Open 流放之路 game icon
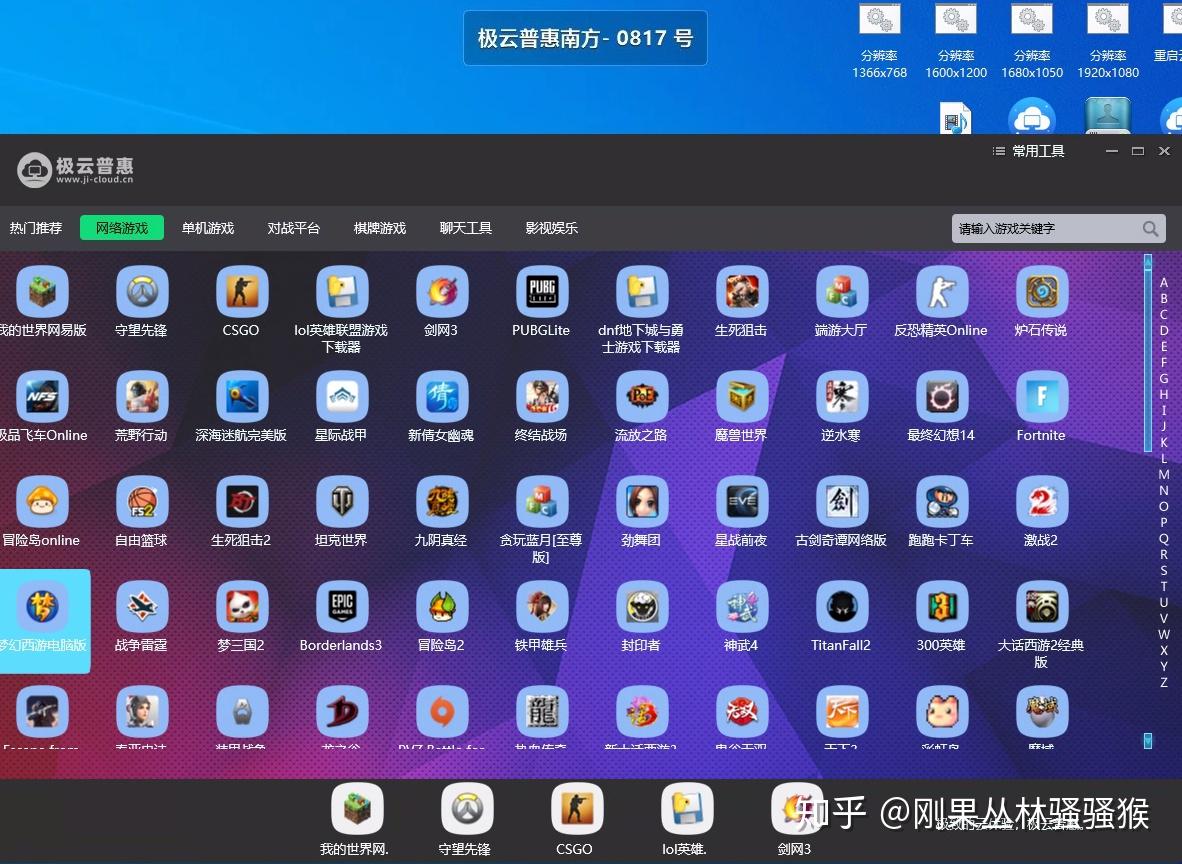 click(642, 397)
